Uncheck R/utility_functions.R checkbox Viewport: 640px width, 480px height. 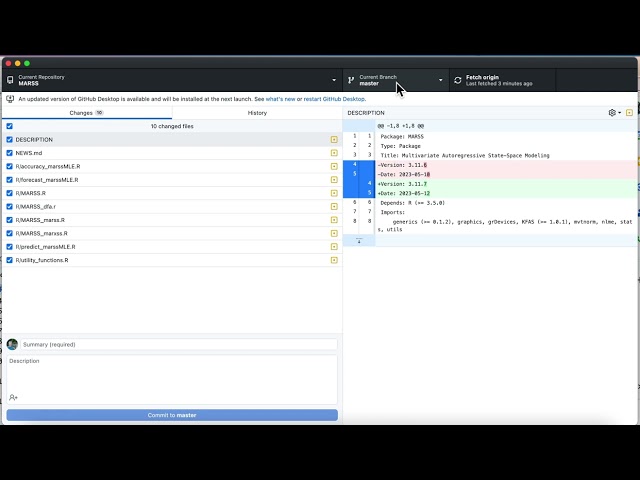(9, 260)
